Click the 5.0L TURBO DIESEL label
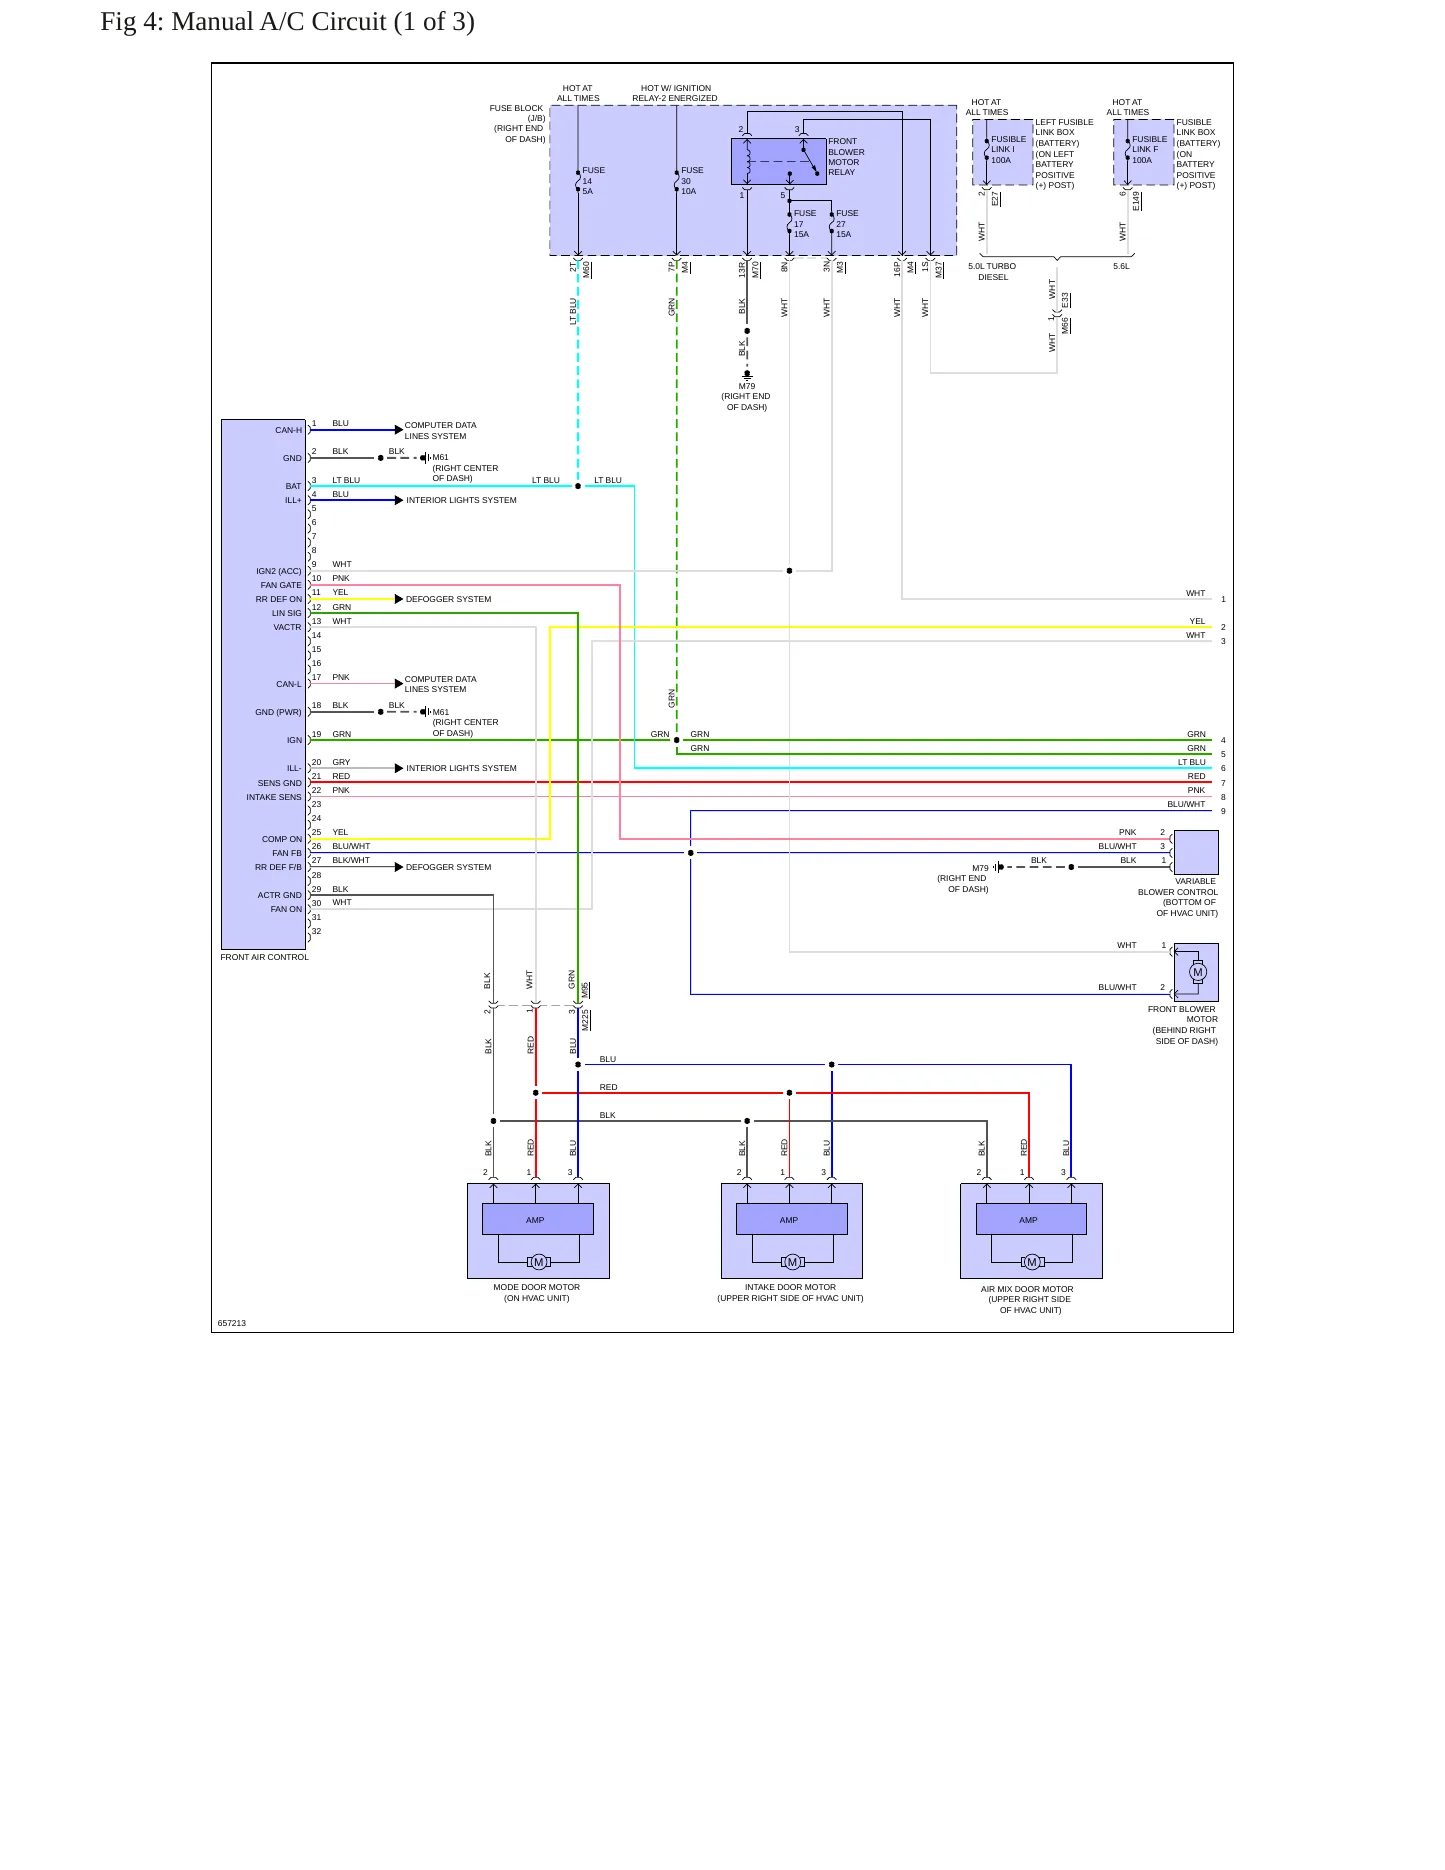Viewport: 1445px width, 1870px height. 992,272
